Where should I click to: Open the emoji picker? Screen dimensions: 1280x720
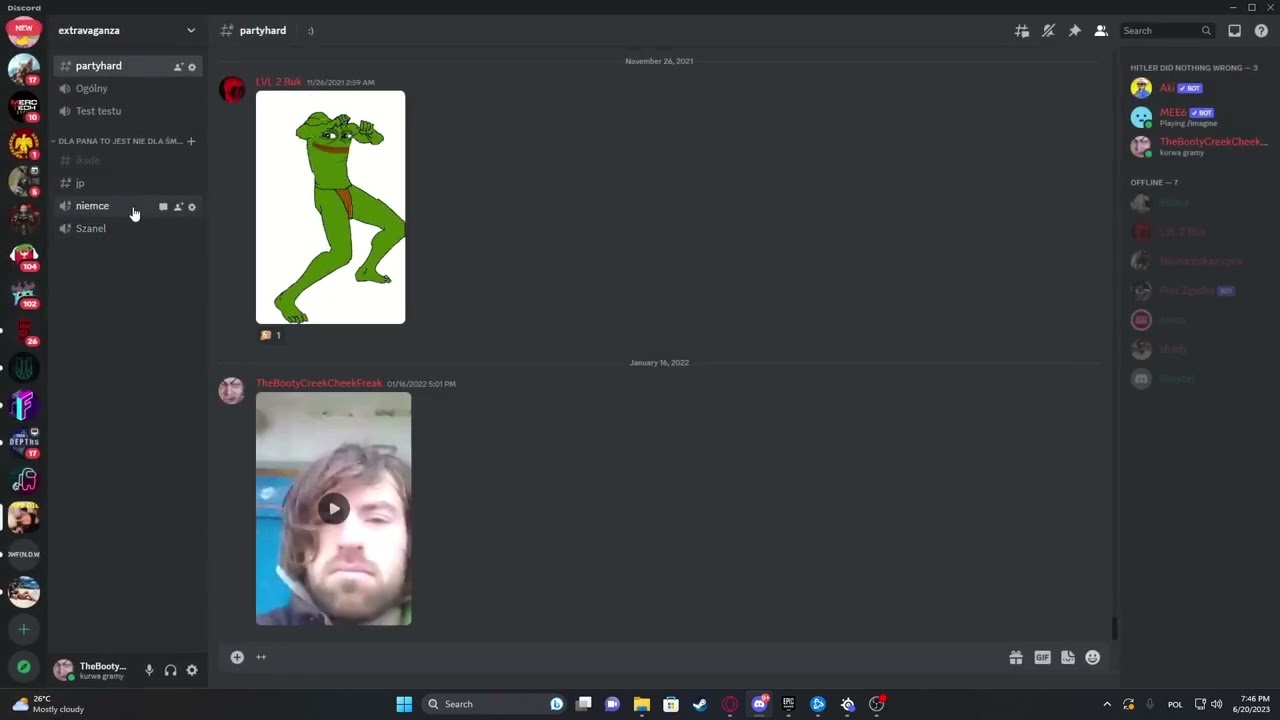click(x=1093, y=657)
